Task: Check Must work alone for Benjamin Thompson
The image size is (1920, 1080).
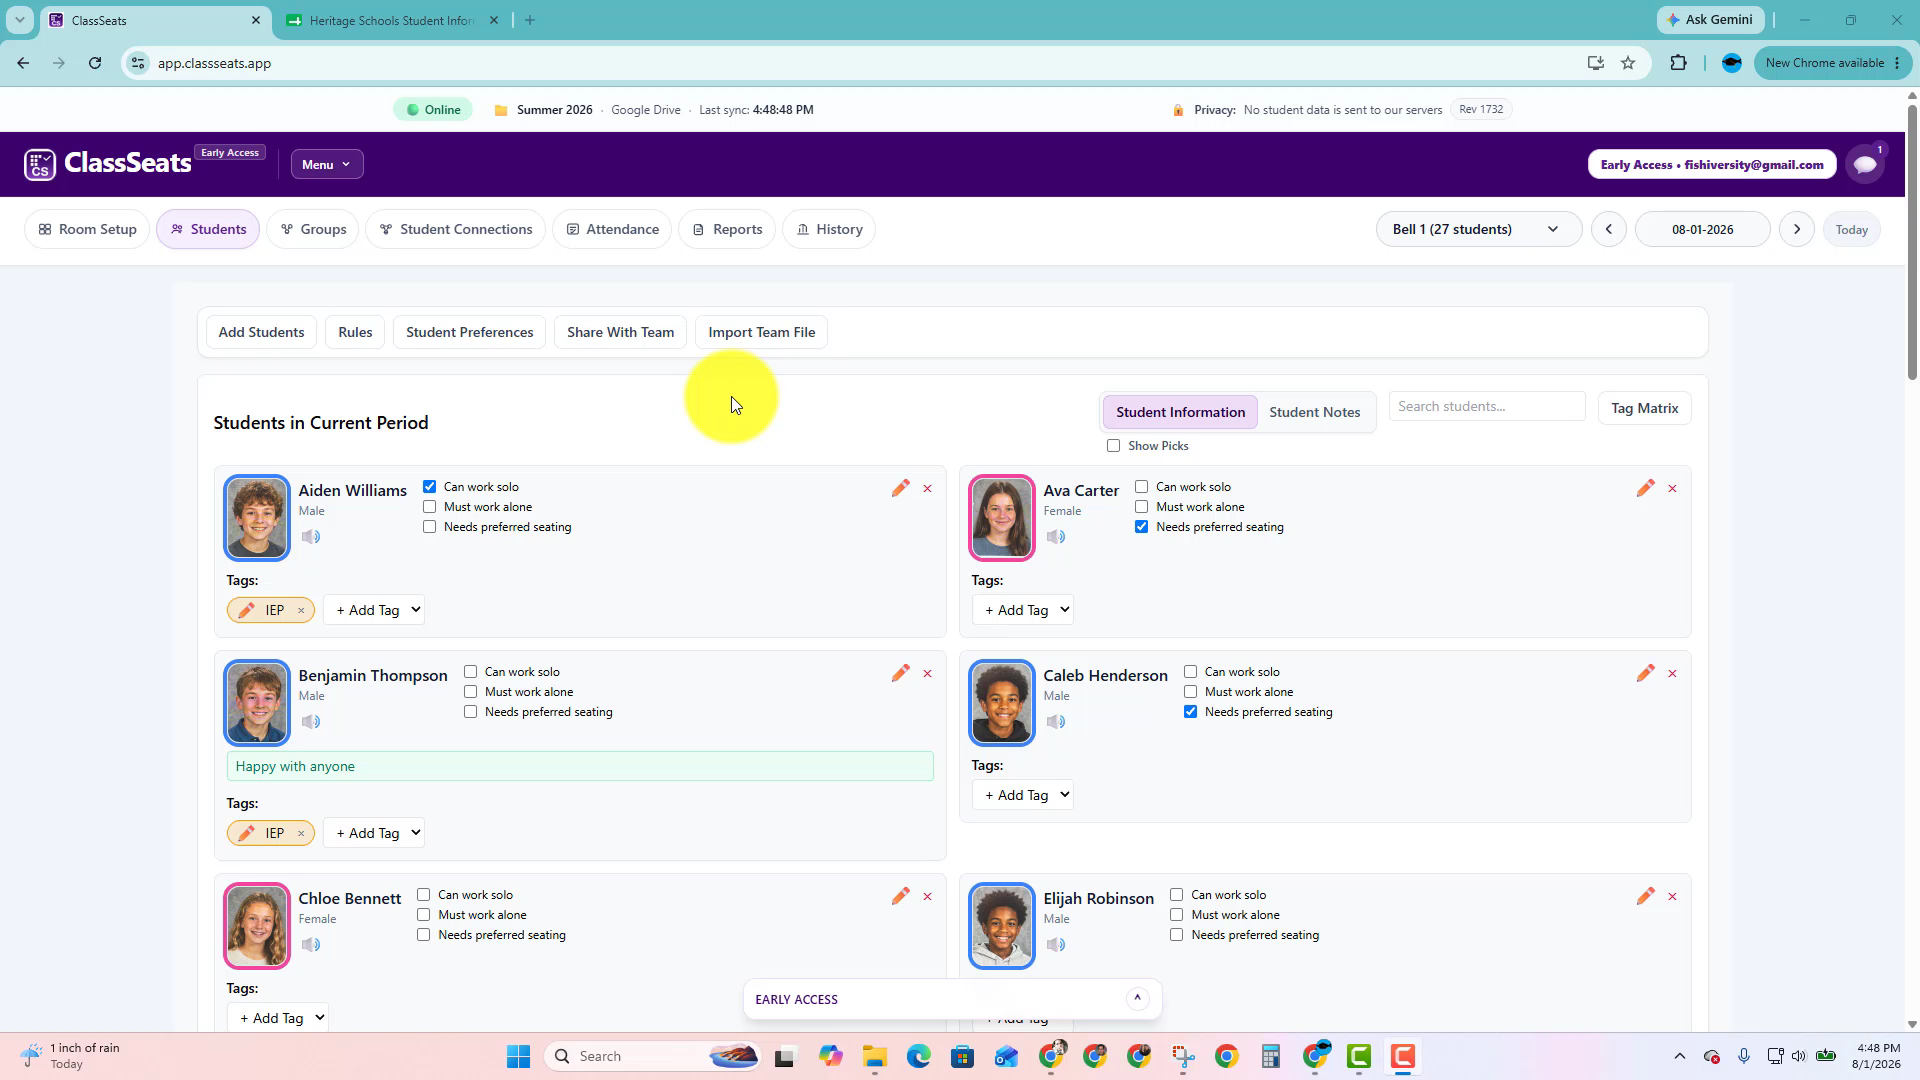Action: tap(471, 692)
